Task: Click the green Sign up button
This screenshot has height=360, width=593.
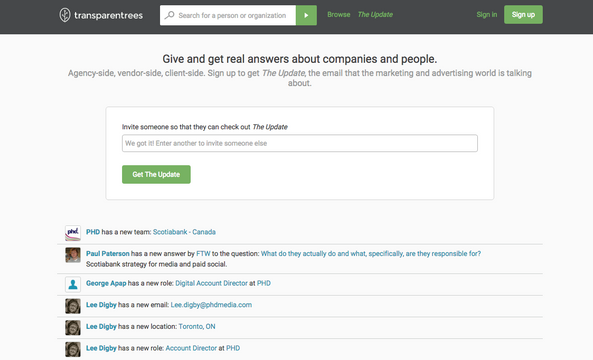Action: click(523, 14)
